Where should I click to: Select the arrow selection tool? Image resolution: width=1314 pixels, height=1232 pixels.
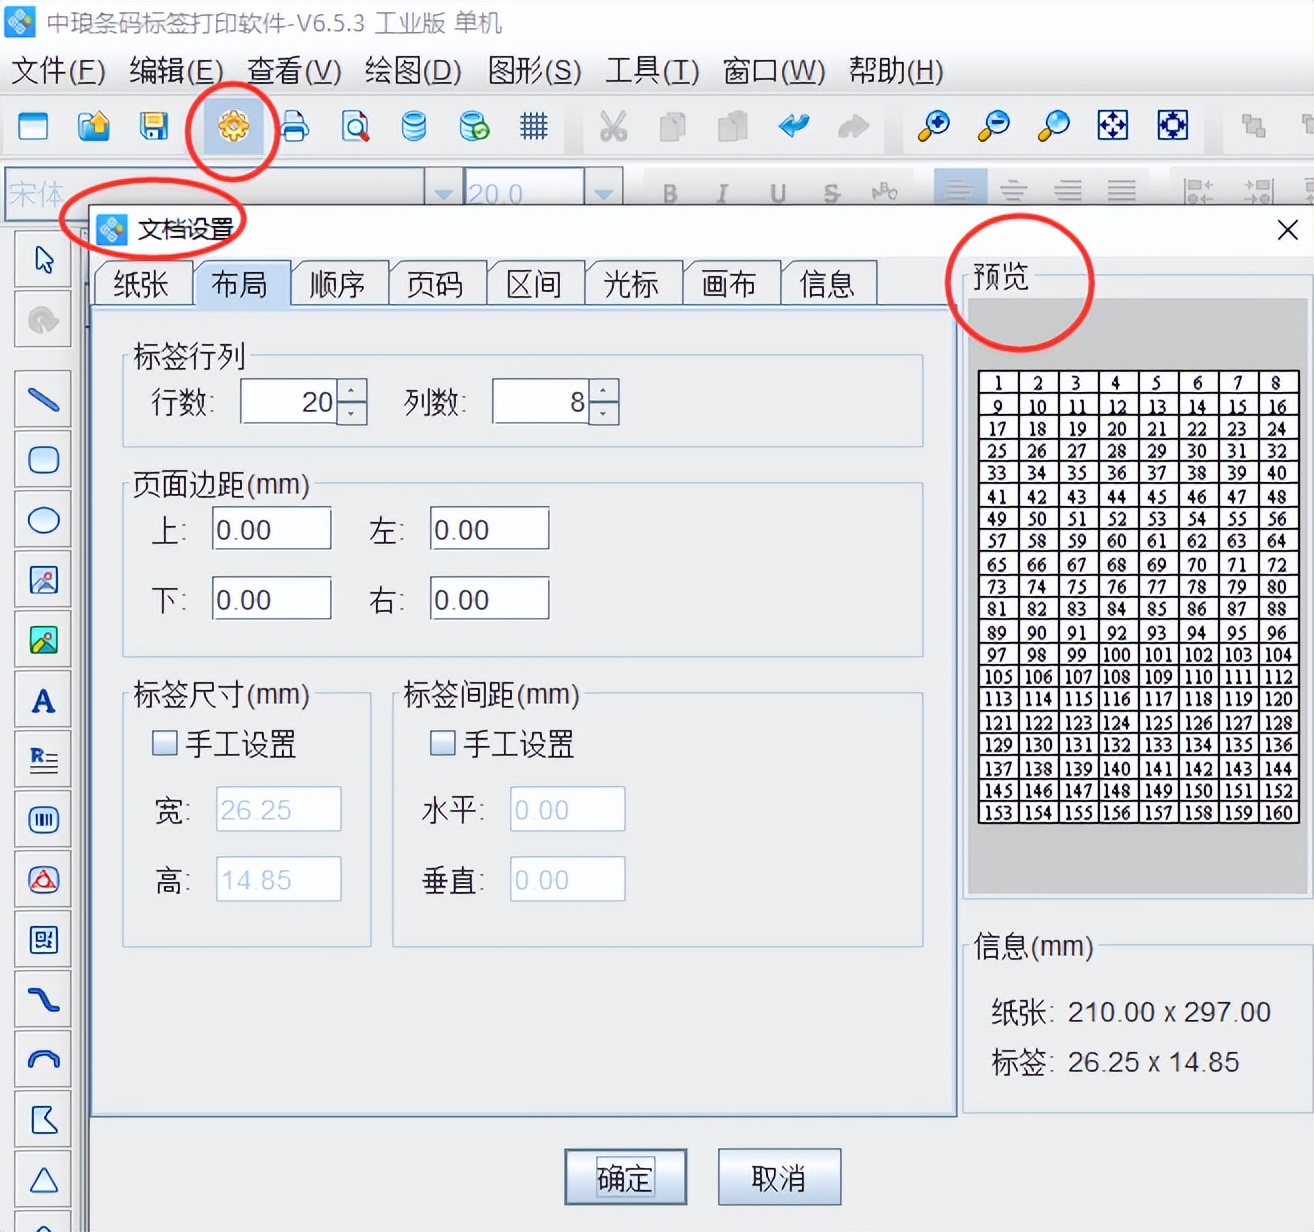[43, 259]
